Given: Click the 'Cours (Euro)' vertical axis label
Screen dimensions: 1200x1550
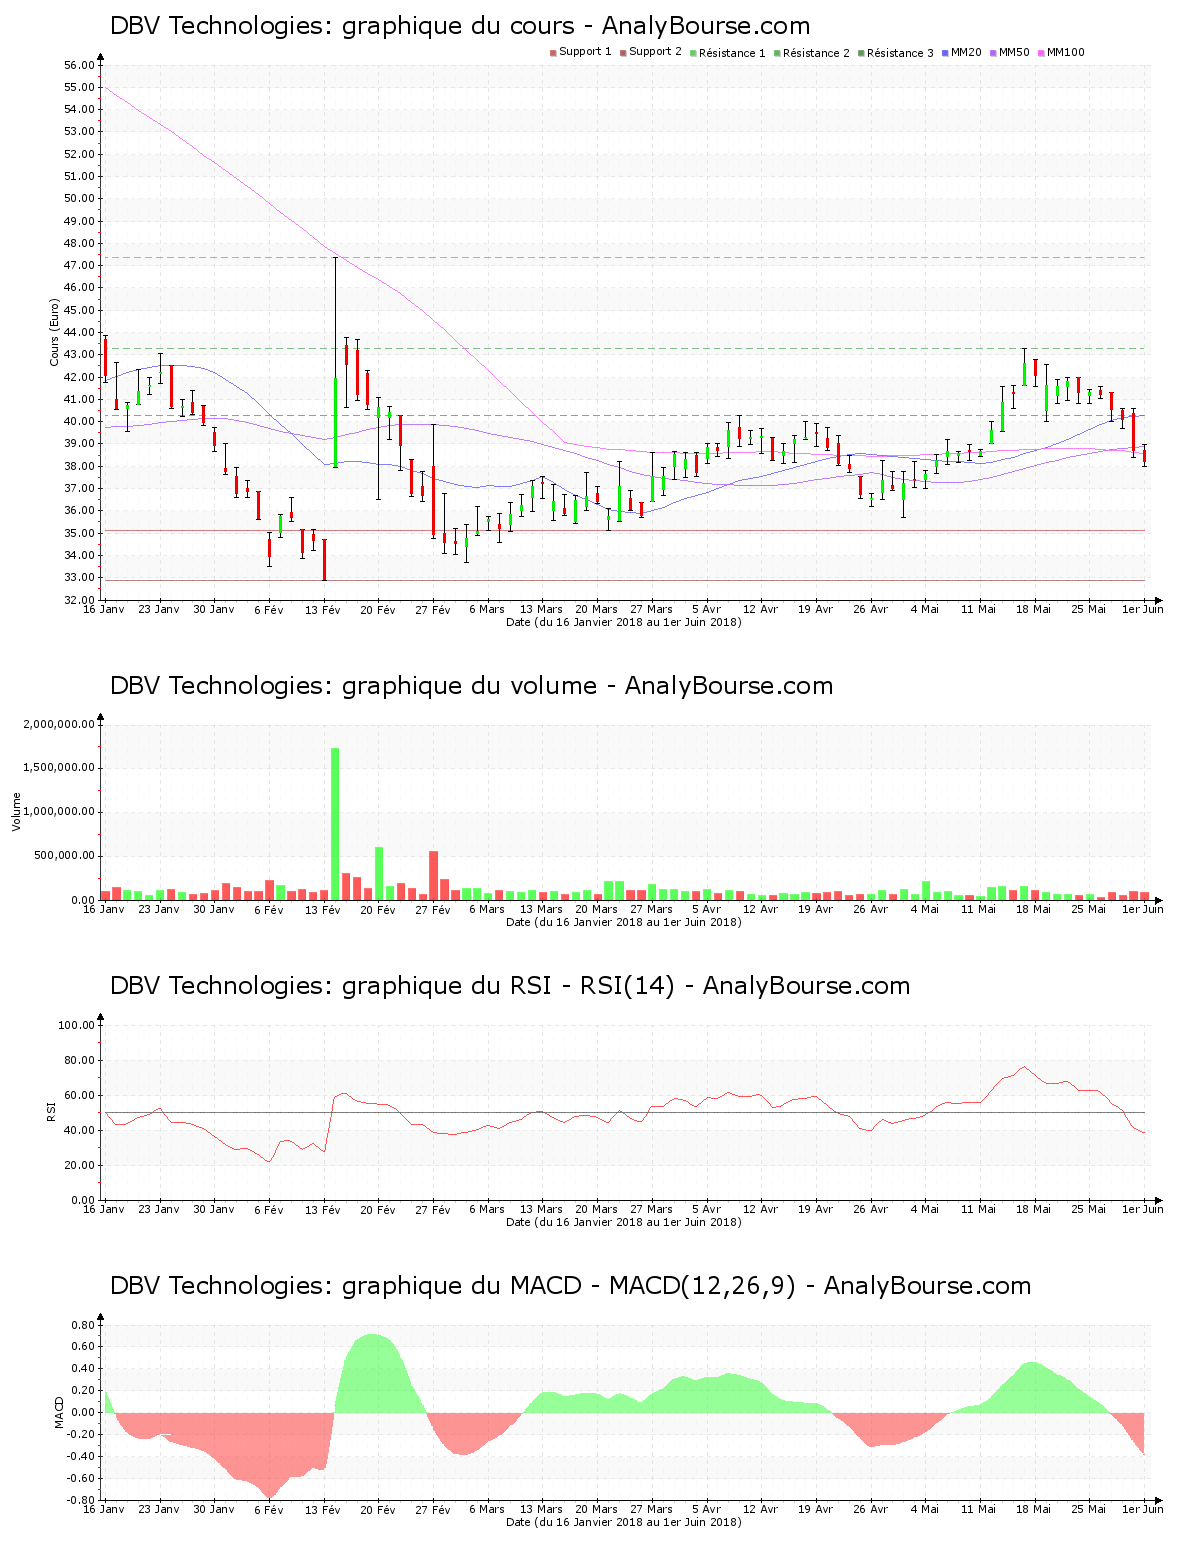Looking at the screenshot, I should click(x=55, y=332).
